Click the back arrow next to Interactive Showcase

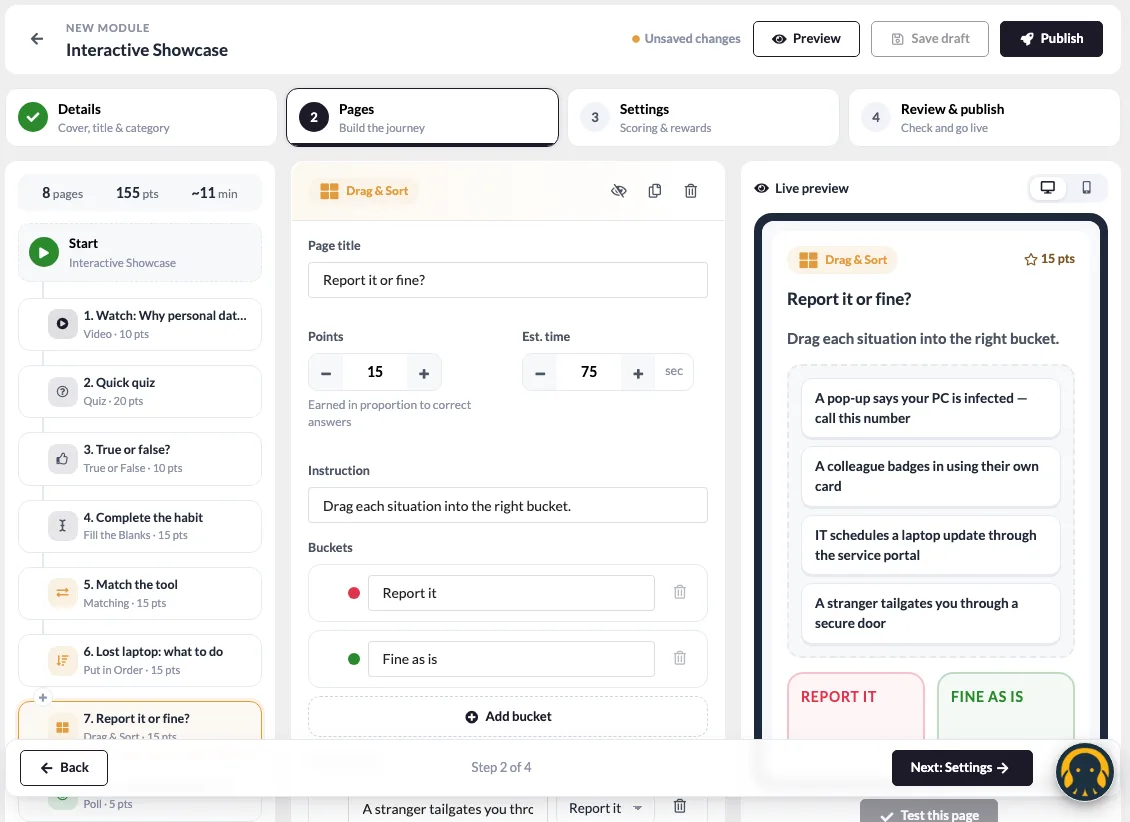click(37, 39)
